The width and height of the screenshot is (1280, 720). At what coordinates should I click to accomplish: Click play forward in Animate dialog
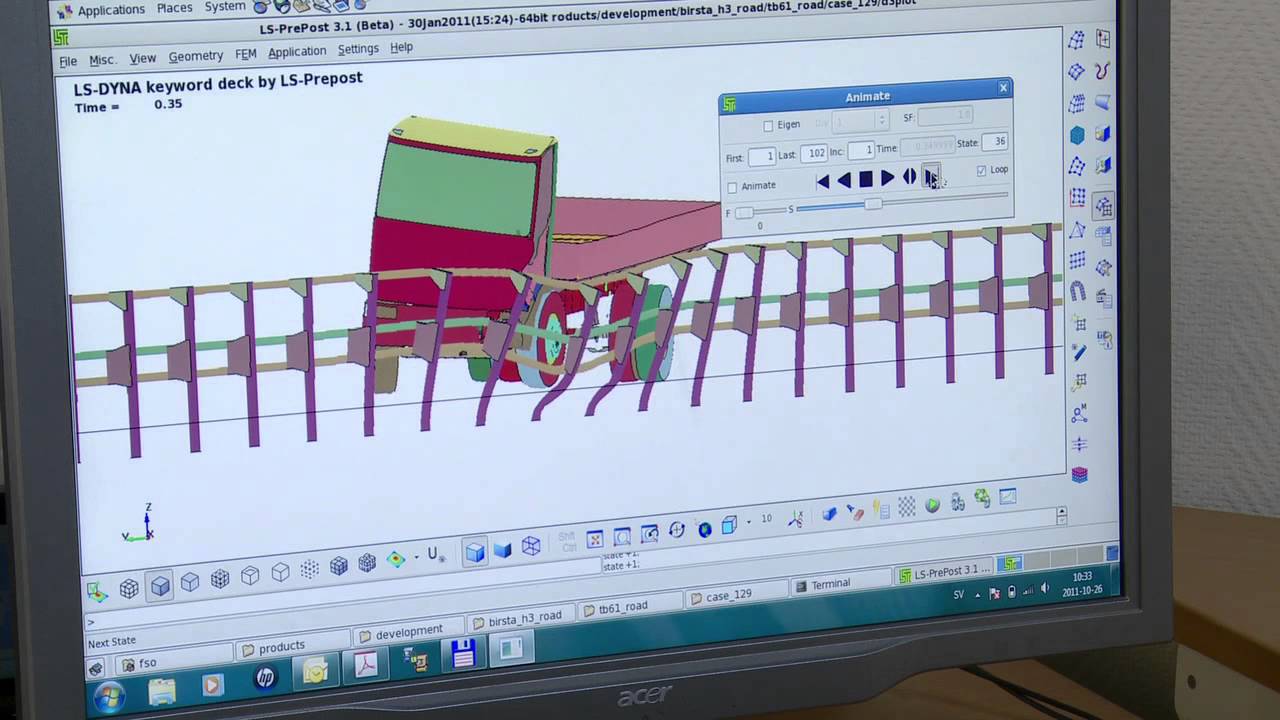[887, 178]
